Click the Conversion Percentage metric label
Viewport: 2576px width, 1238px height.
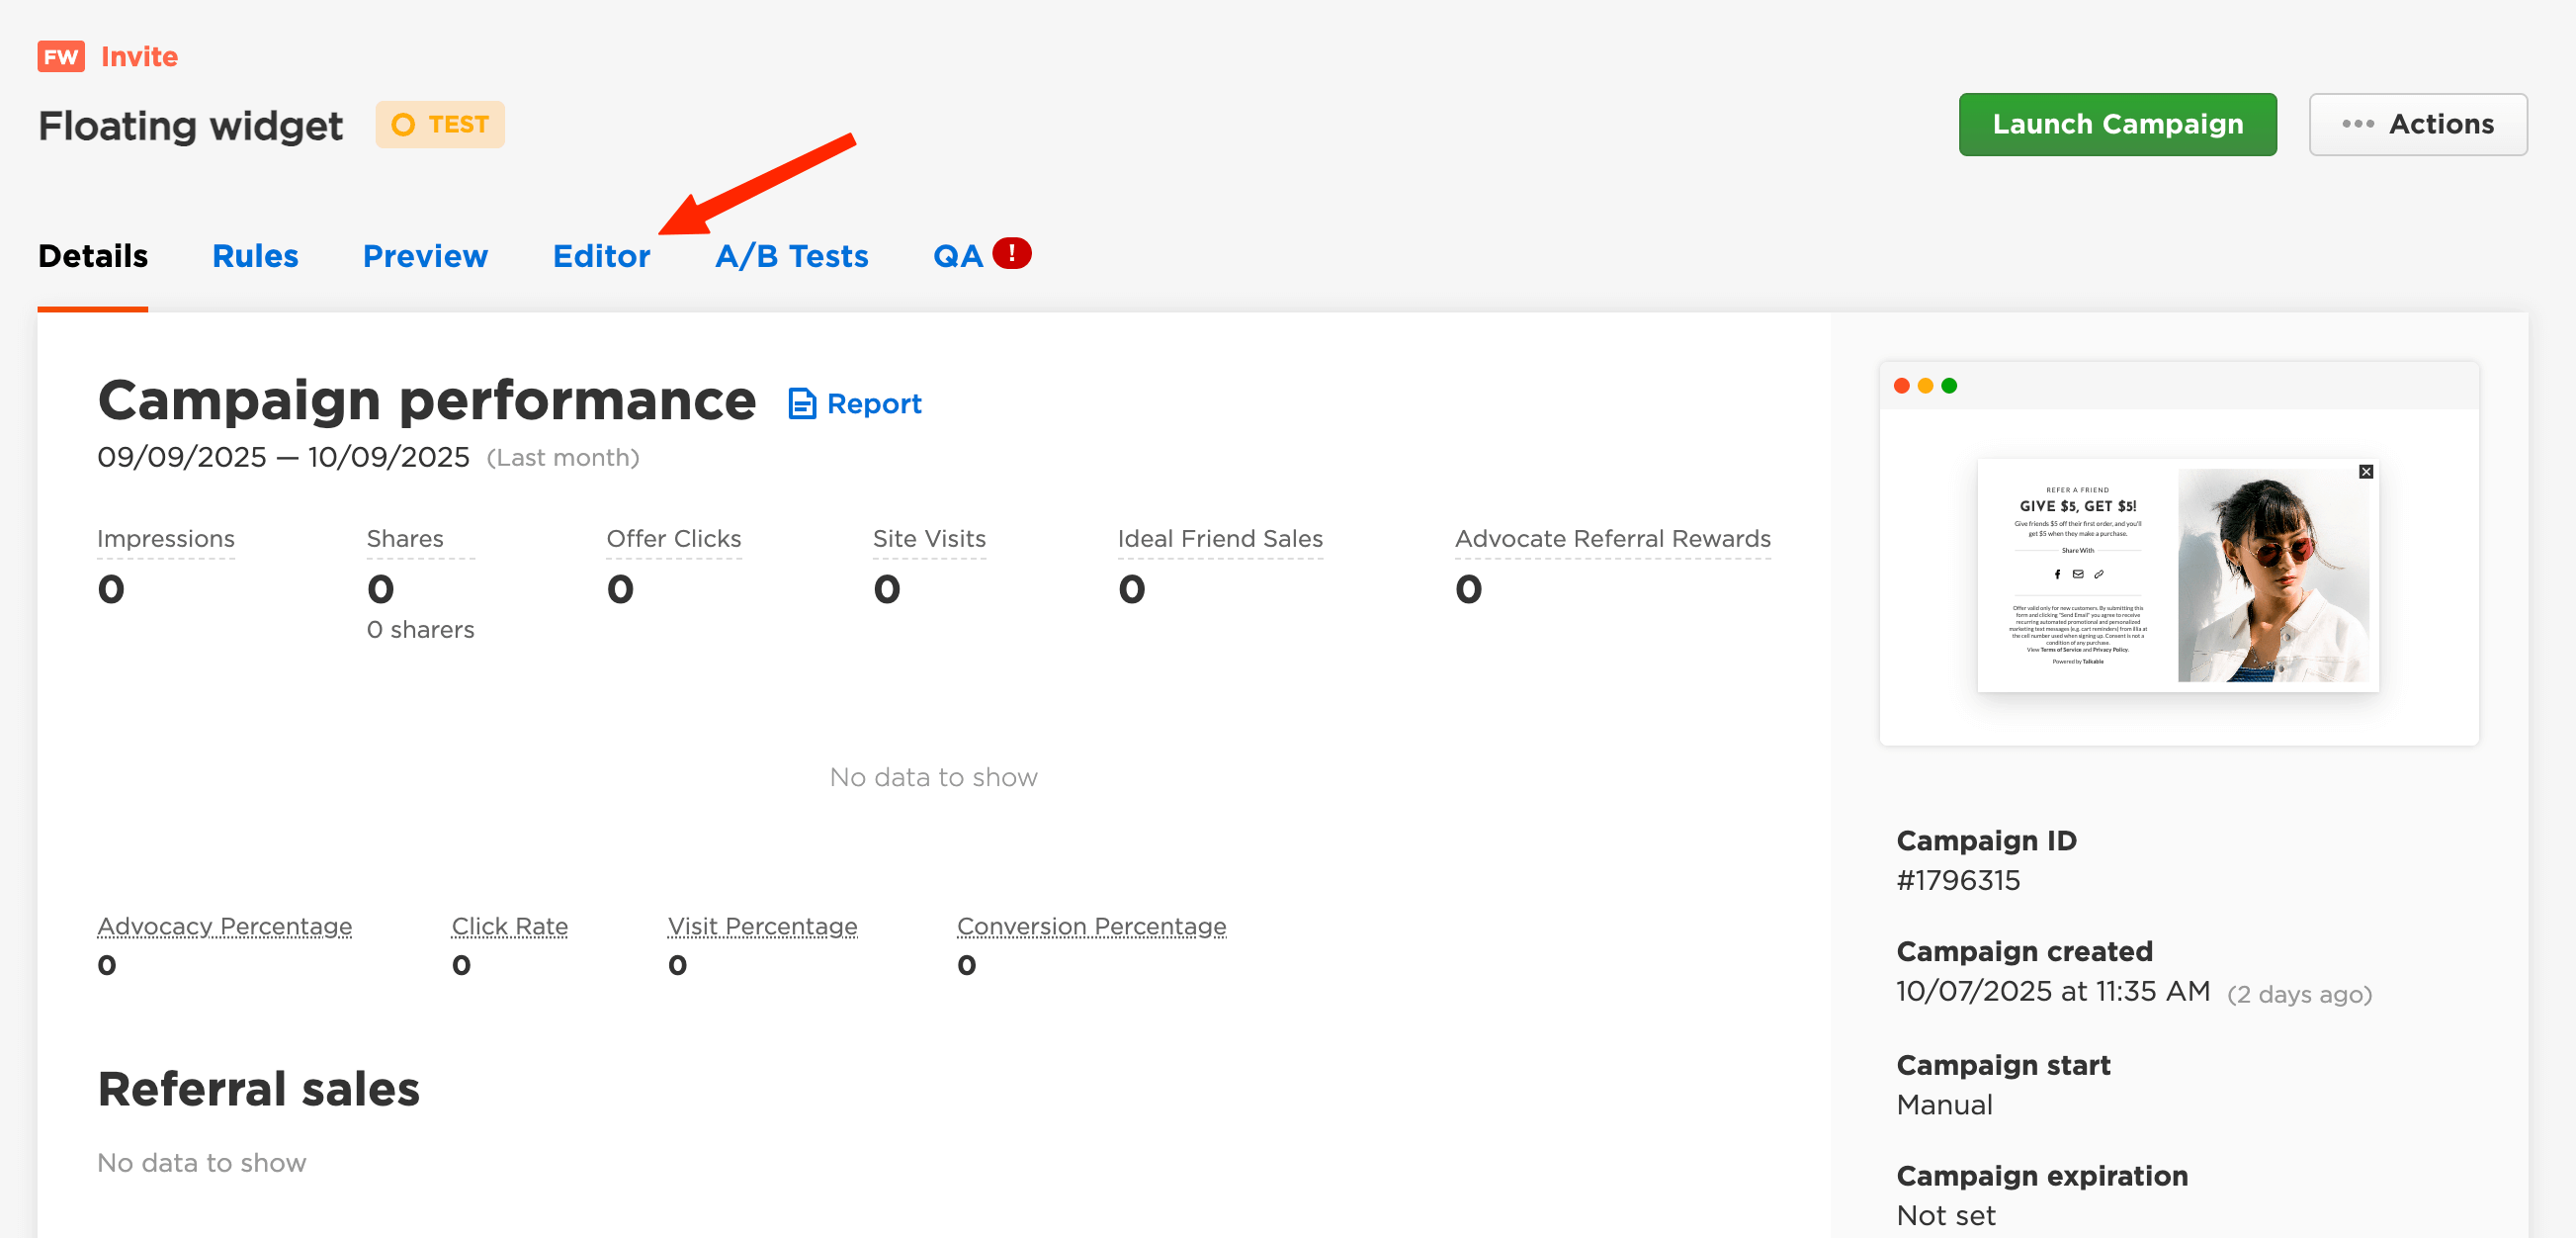(1091, 926)
